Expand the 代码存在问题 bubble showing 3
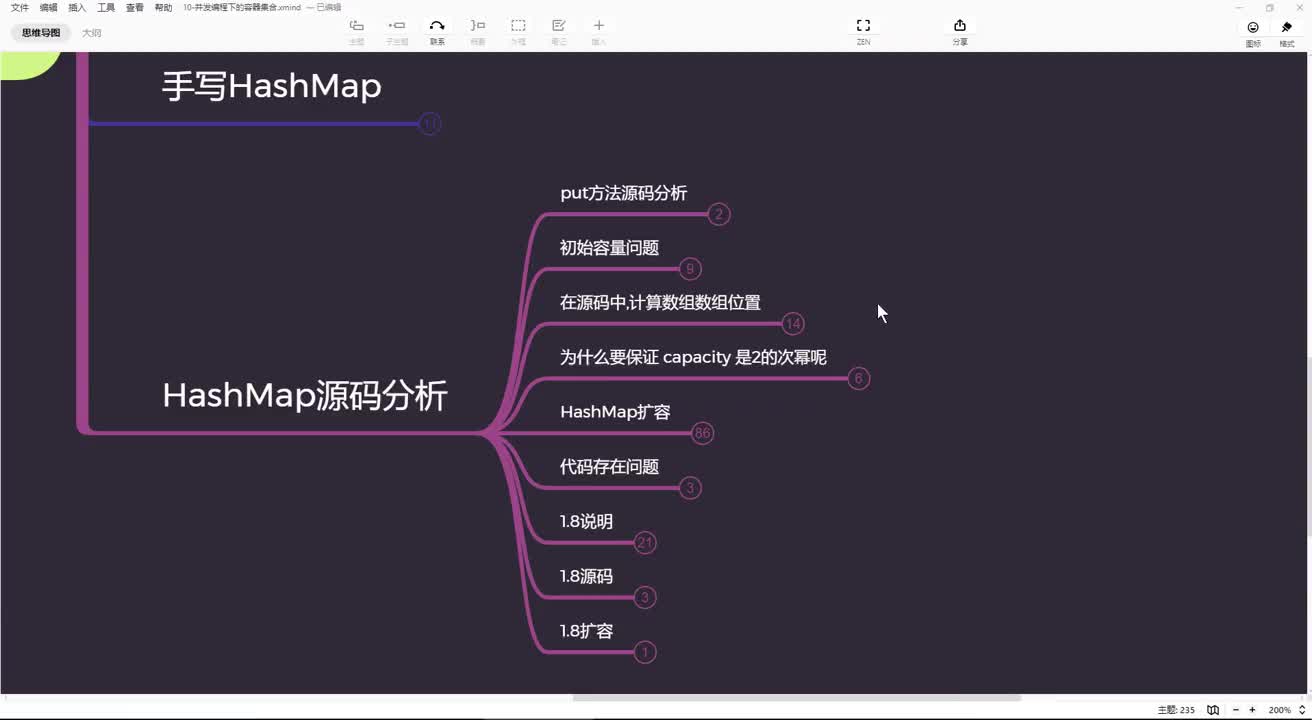1312x720 pixels. tap(690, 488)
